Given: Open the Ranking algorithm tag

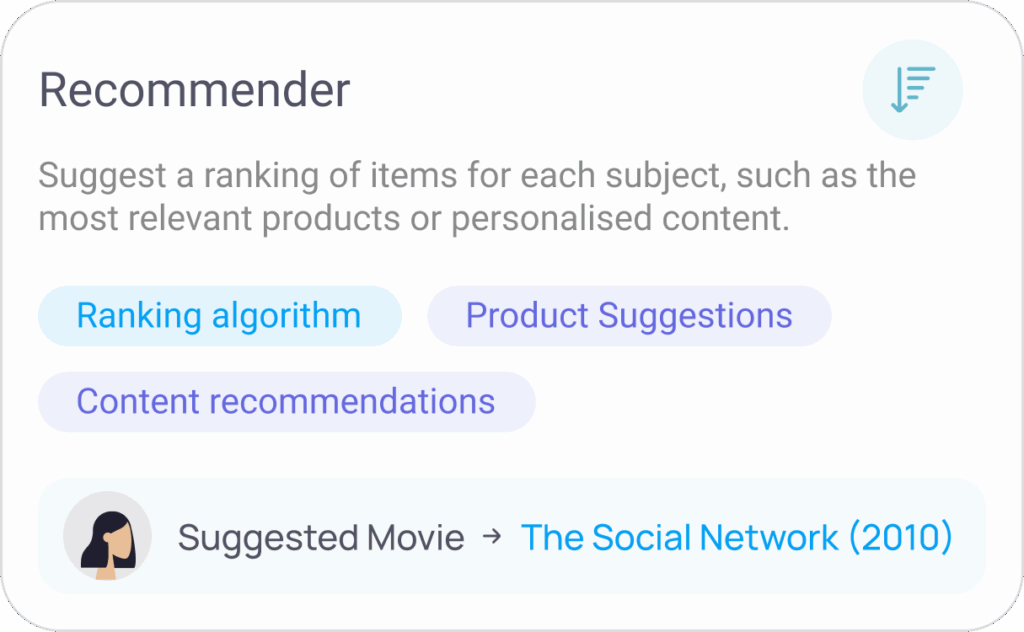Looking at the screenshot, I should click(x=219, y=316).
